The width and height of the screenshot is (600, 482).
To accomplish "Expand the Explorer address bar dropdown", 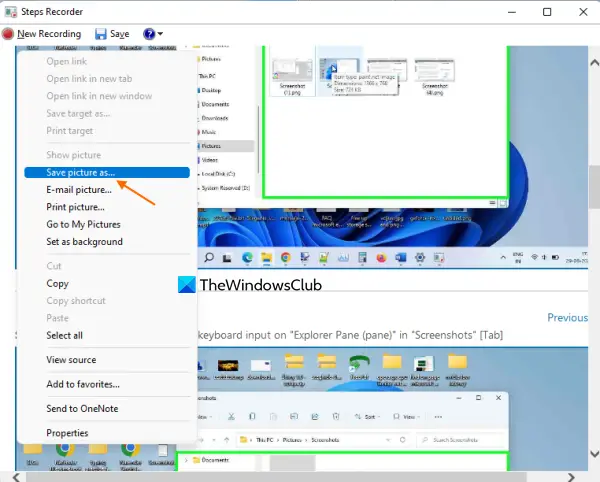I will click(x=388, y=440).
